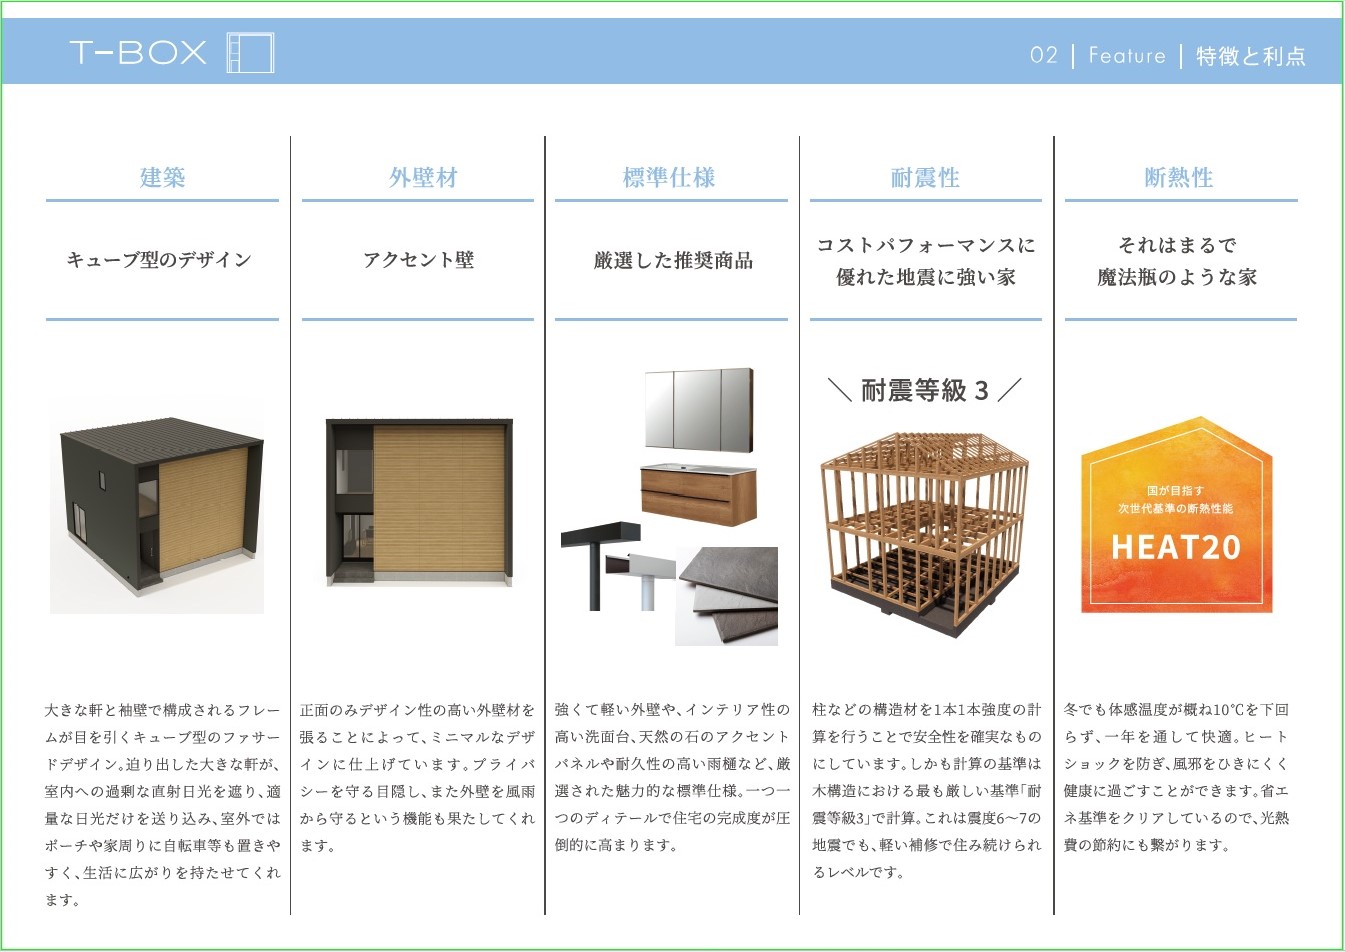The height and width of the screenshot is (952, 1345).
Task: Click the '国が目指す' text in badge
Action: [x=1175, y=491]
